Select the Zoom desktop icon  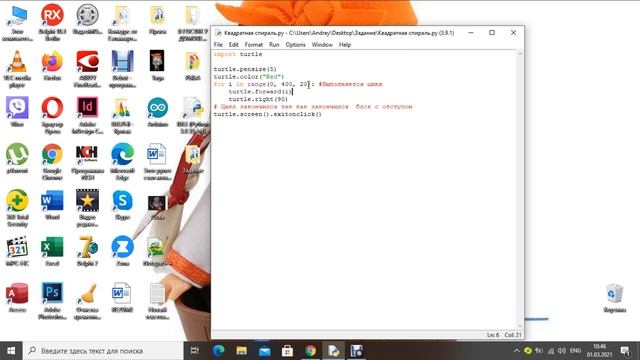tap(122, 251)
